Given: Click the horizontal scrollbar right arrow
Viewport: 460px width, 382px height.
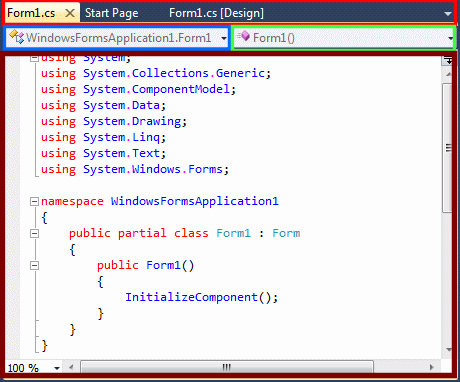Looking at the screenshot, I should pyautogui.click(x=432, y=368).
